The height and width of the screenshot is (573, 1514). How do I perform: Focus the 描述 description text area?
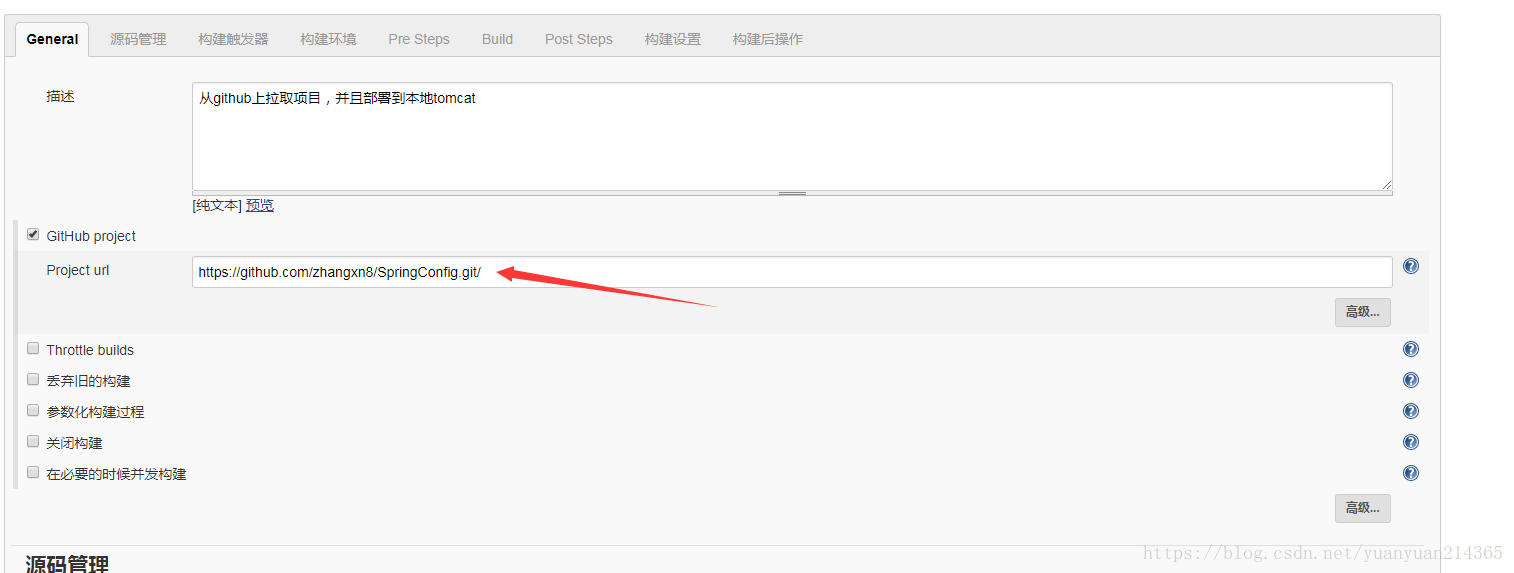pyautogui.click(x=792, y=136)
